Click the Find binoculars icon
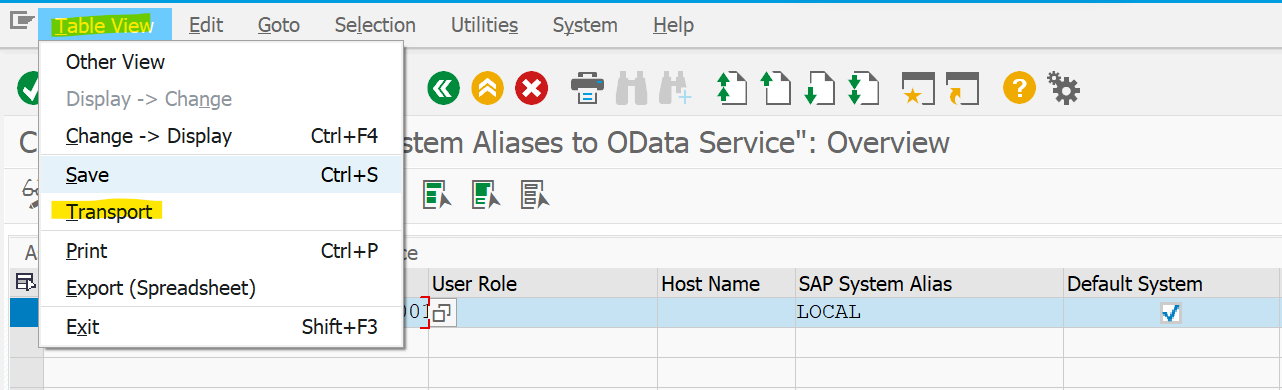 pos(632,88)
